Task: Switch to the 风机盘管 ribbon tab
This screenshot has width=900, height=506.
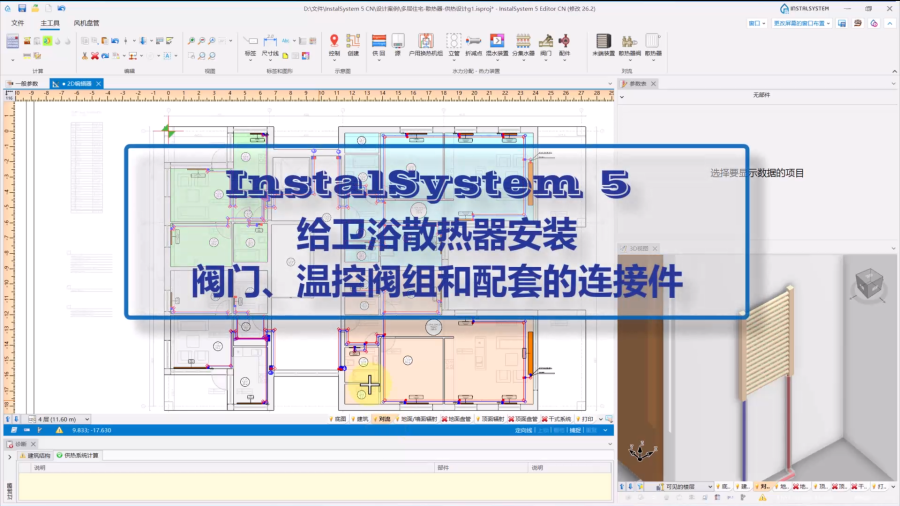Action: point(86,23)
